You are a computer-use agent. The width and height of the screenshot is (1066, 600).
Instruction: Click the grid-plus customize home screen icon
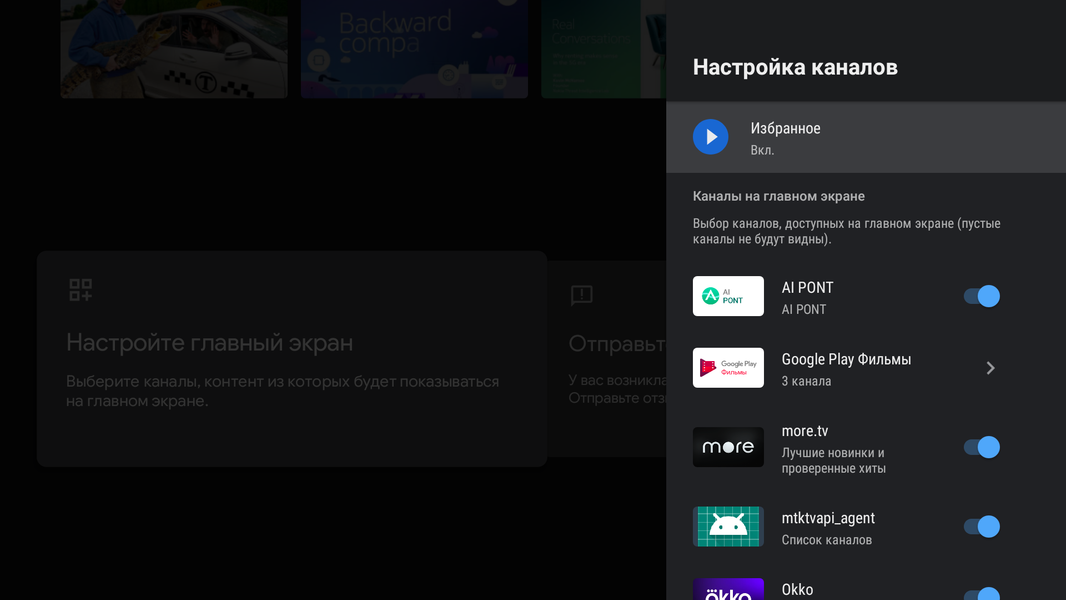click(x=81, y=289)
